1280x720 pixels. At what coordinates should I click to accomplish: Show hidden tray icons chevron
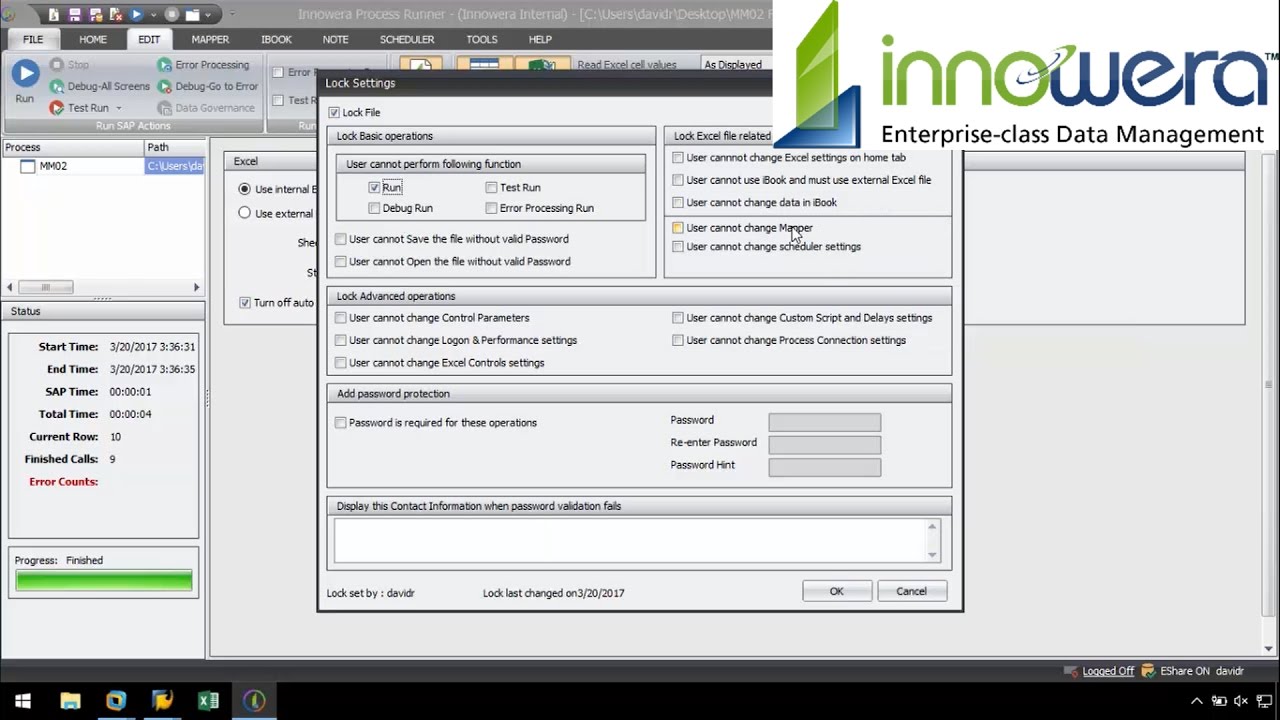(1196, 701)
